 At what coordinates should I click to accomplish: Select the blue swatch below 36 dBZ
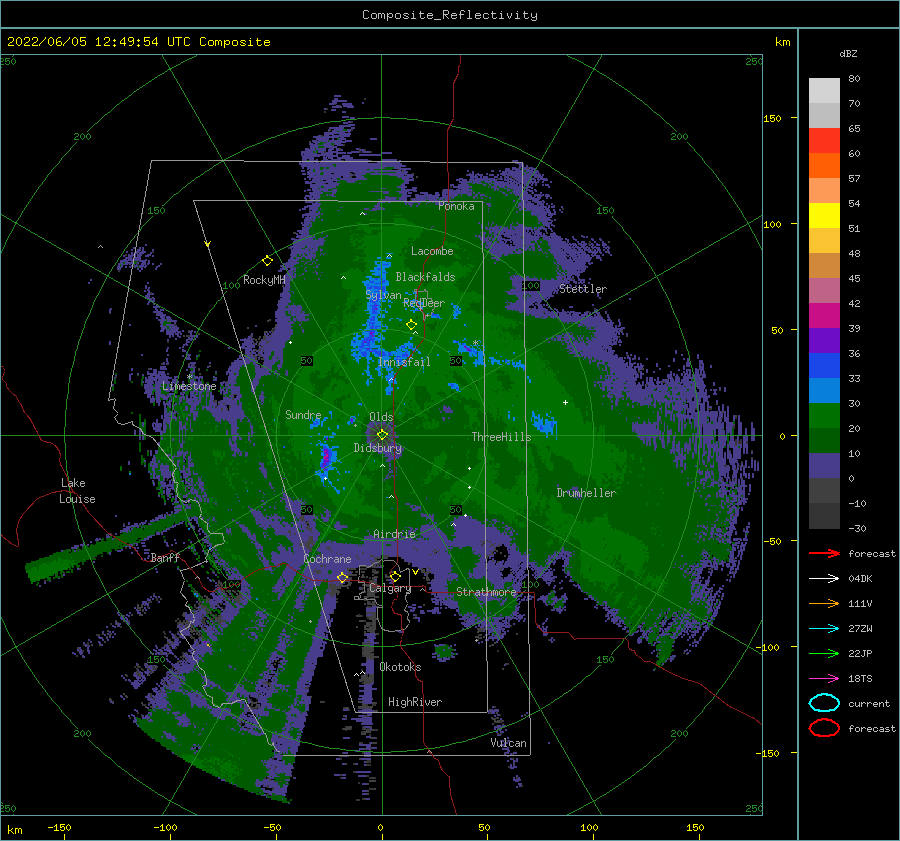tap(824, 366)
